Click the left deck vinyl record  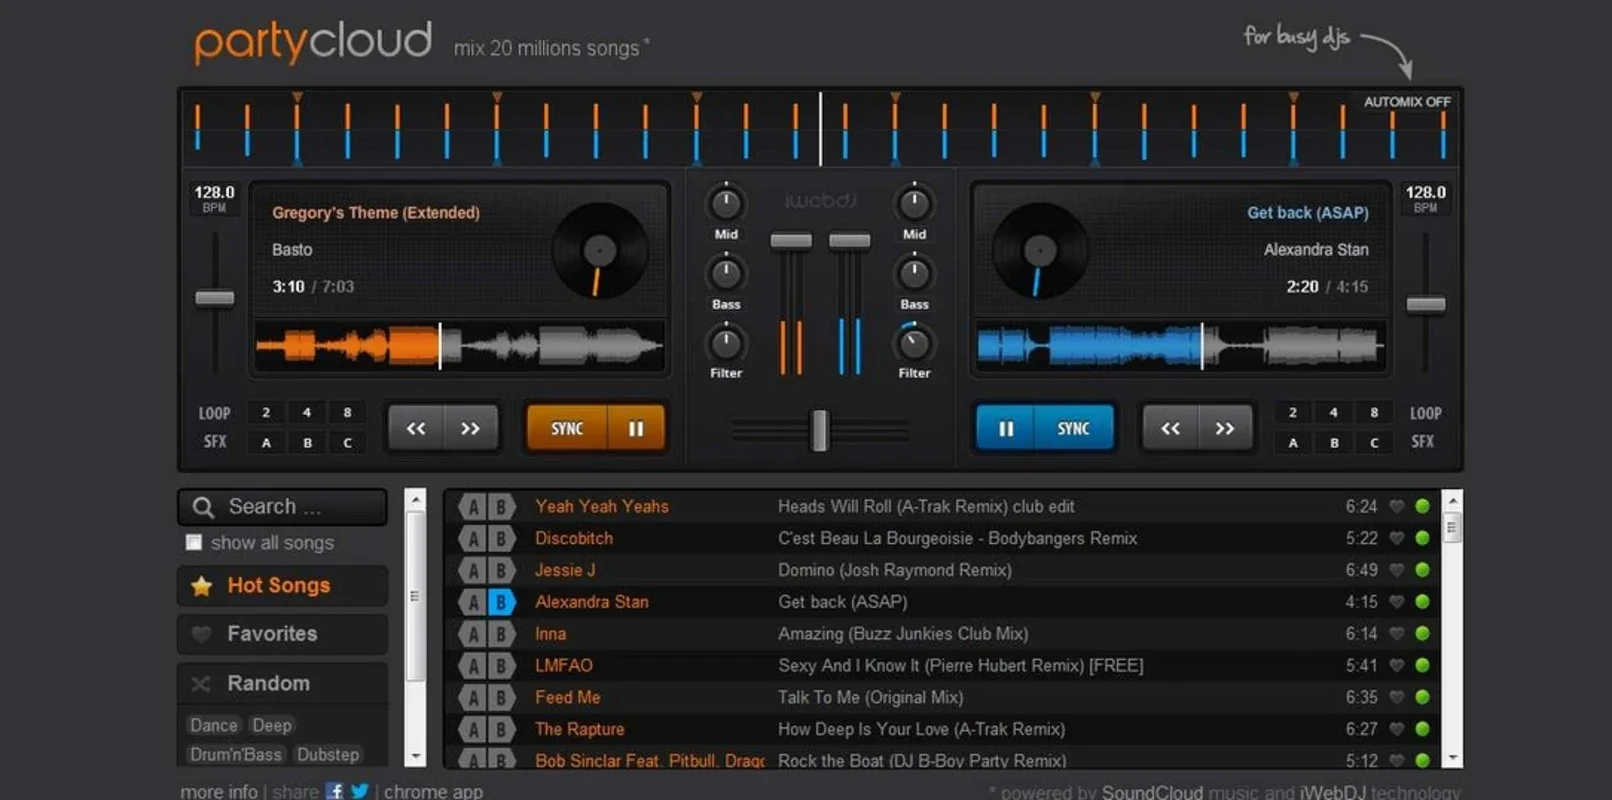click(600, 250)
